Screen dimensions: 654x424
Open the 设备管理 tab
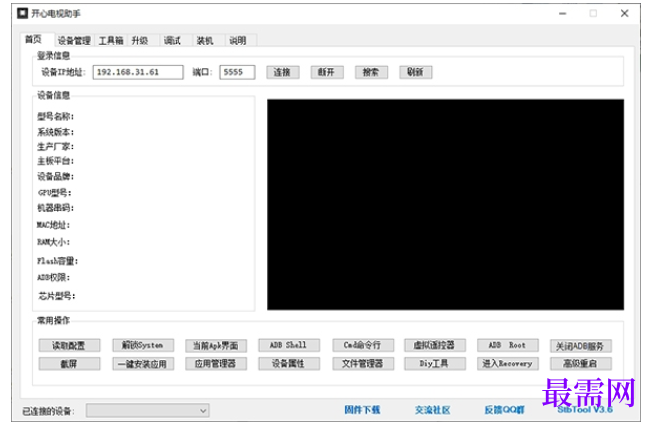pyautogui.click(x=74, y=40)
